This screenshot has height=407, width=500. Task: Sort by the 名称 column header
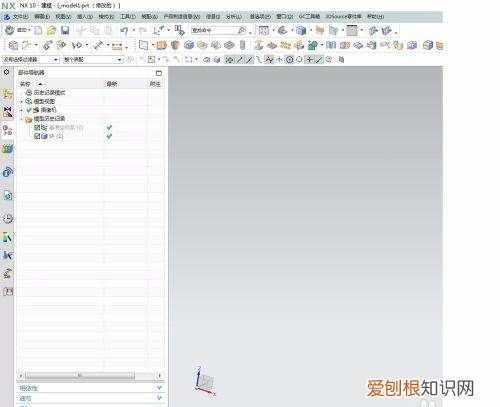coord(25,84)
